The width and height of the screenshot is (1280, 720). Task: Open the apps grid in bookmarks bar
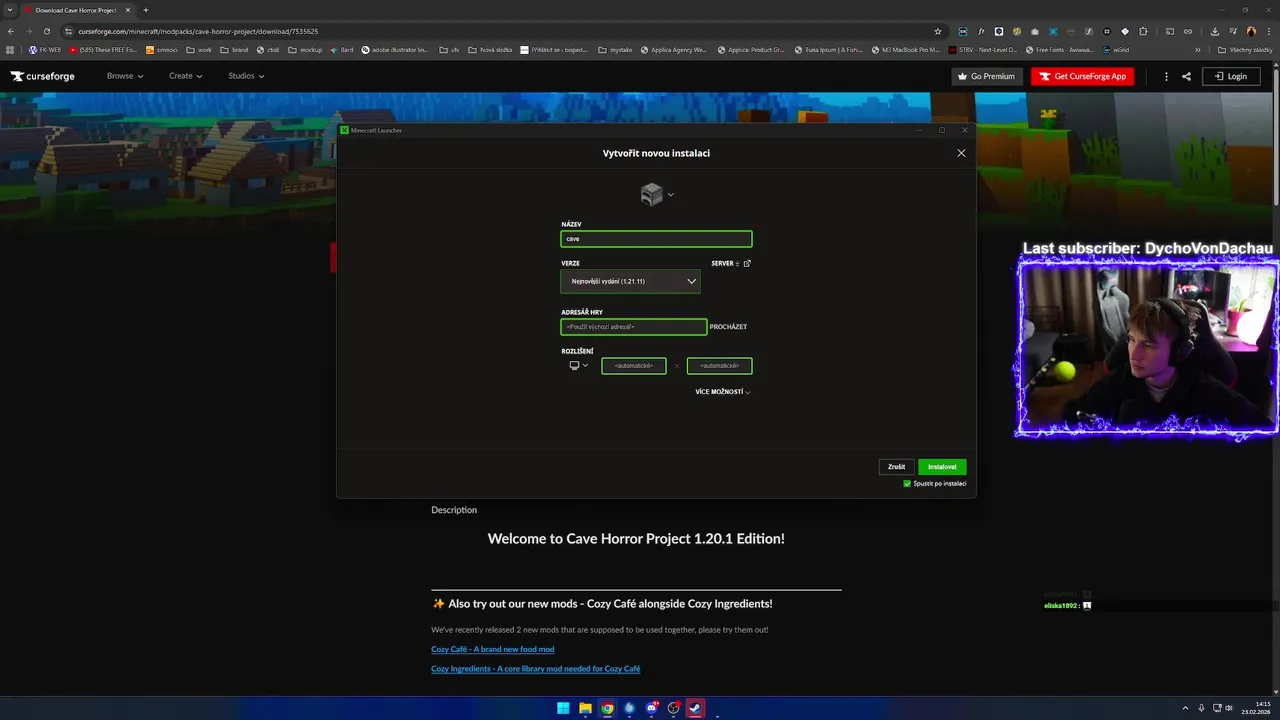(x=11, y=49)
